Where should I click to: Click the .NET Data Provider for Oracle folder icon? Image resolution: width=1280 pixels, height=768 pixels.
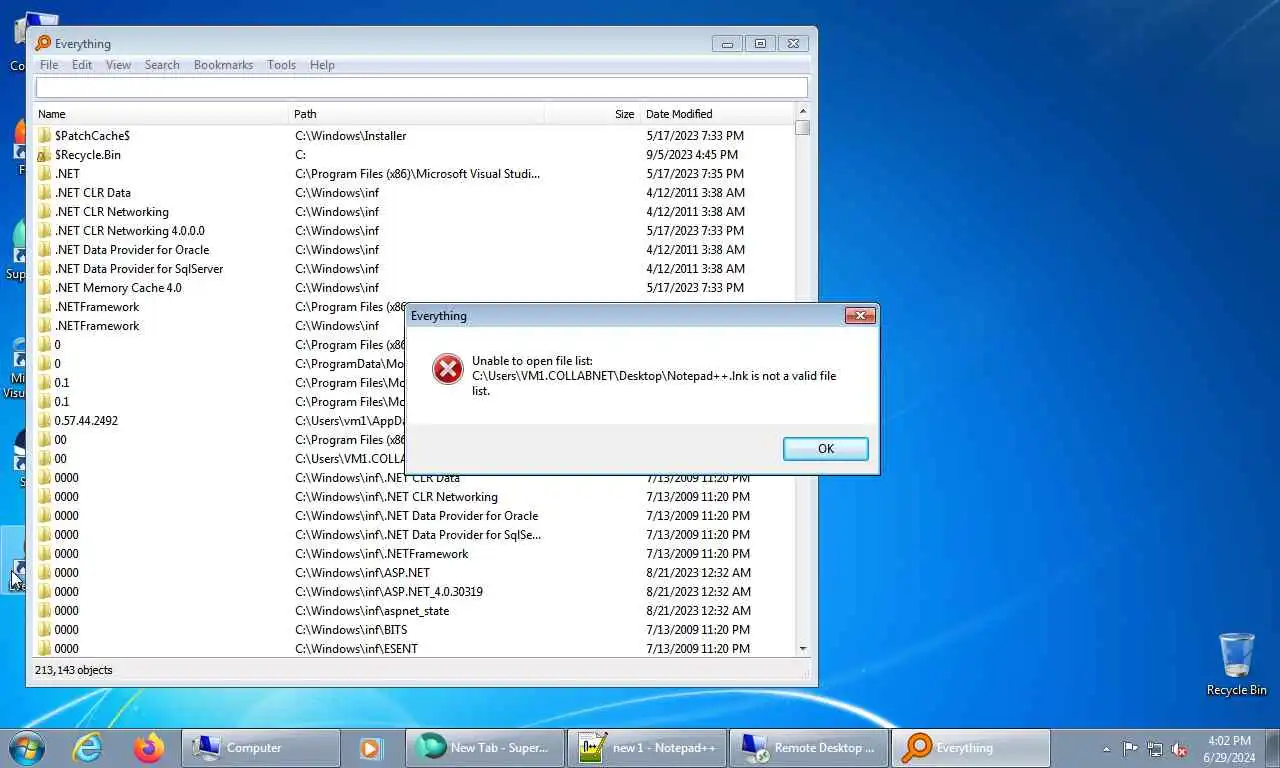pos(44,249)
